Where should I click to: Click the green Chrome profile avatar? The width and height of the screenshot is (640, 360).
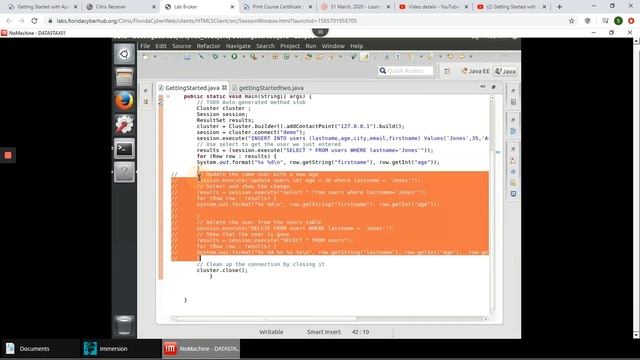tap(618, 20)
